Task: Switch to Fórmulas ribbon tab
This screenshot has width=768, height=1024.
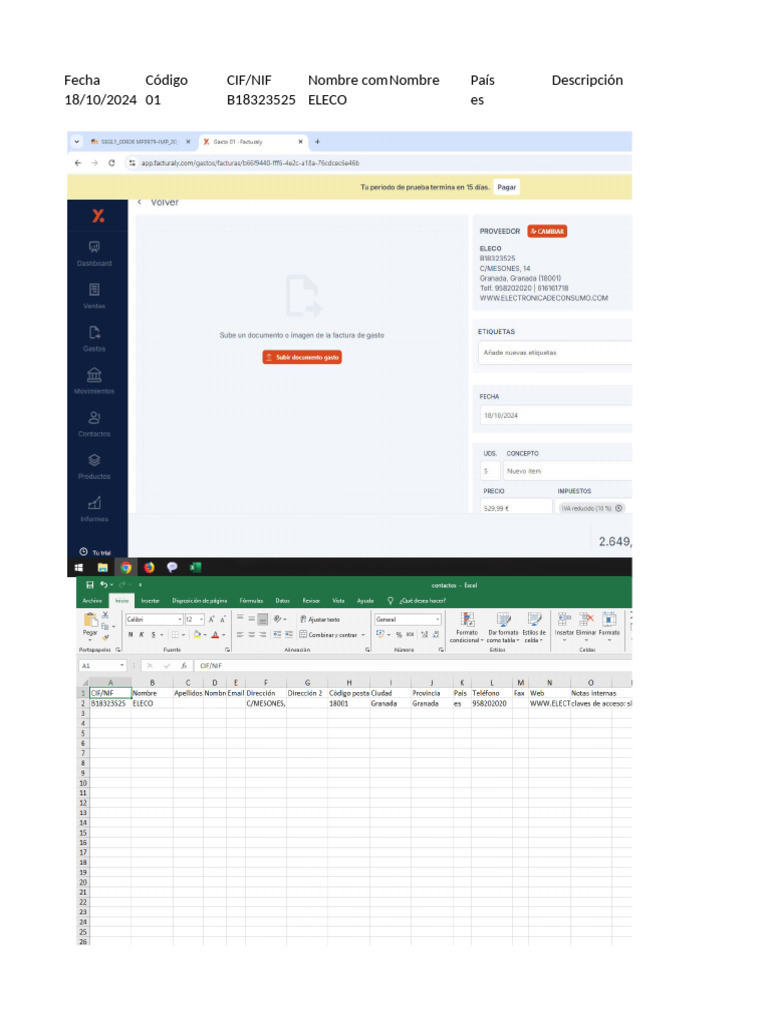Action: (x=251, y=601)
